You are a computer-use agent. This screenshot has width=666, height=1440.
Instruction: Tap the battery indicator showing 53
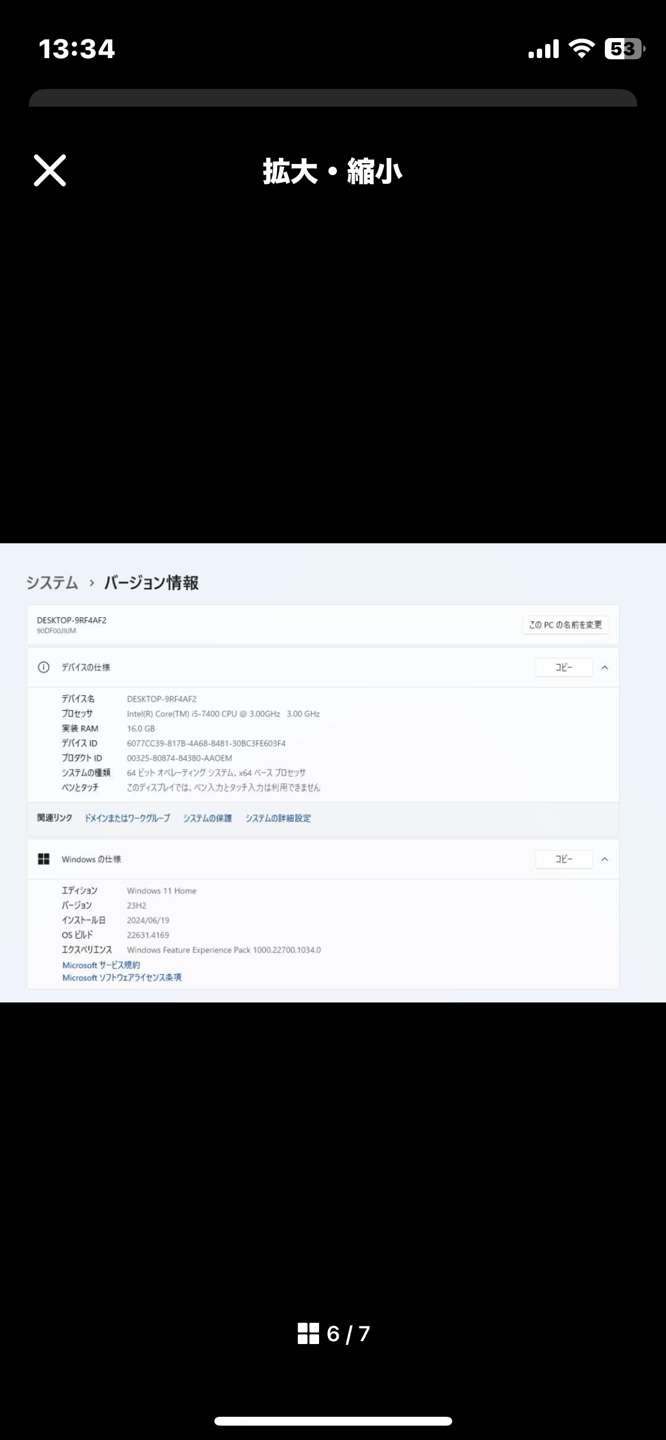624,48
